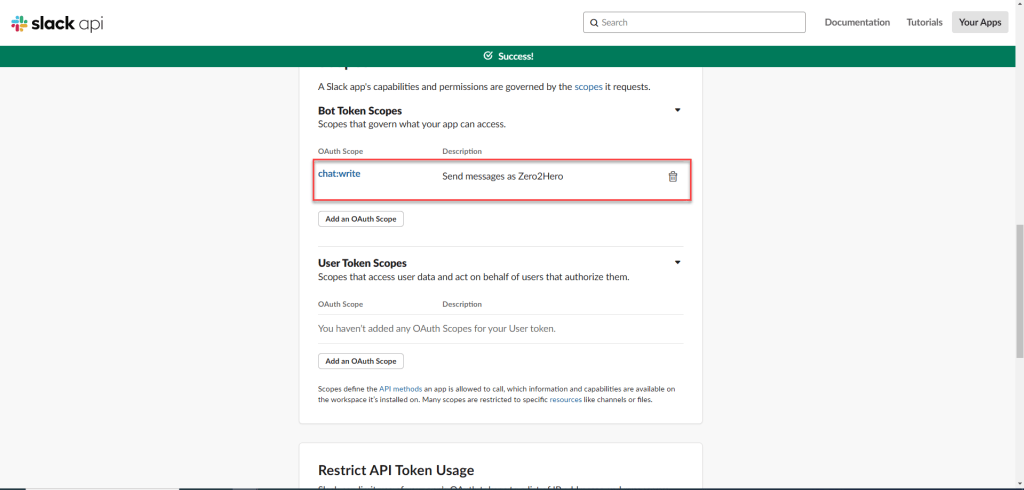Open the chat:write scope link

tap(339, 173)
